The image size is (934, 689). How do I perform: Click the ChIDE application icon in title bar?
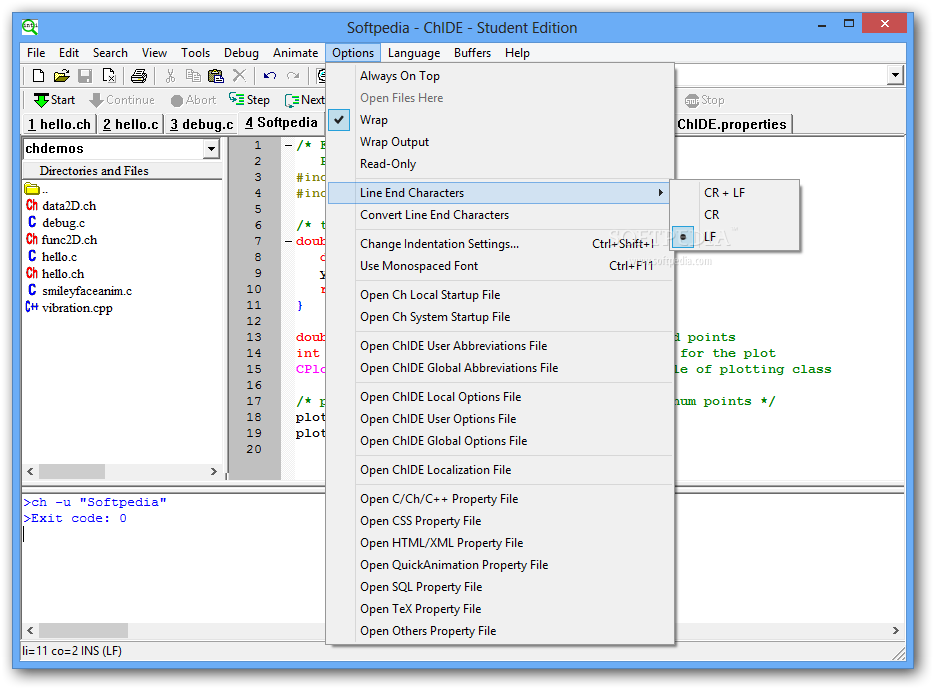pyautogui.click(x=30, y=27)
